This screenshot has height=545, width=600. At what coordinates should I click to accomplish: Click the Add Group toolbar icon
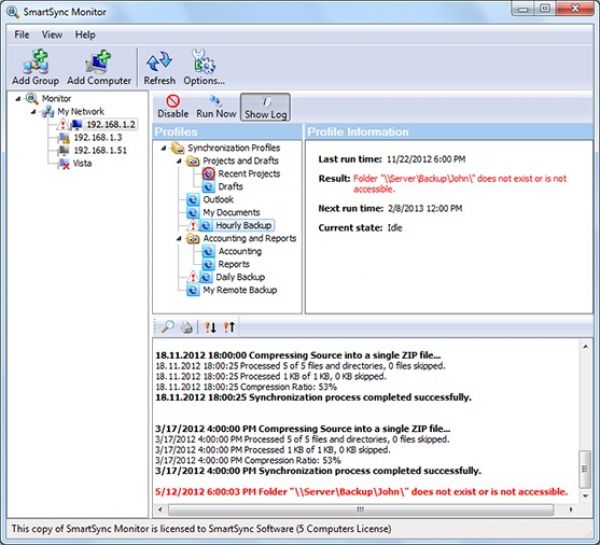[x=36, y=61]
